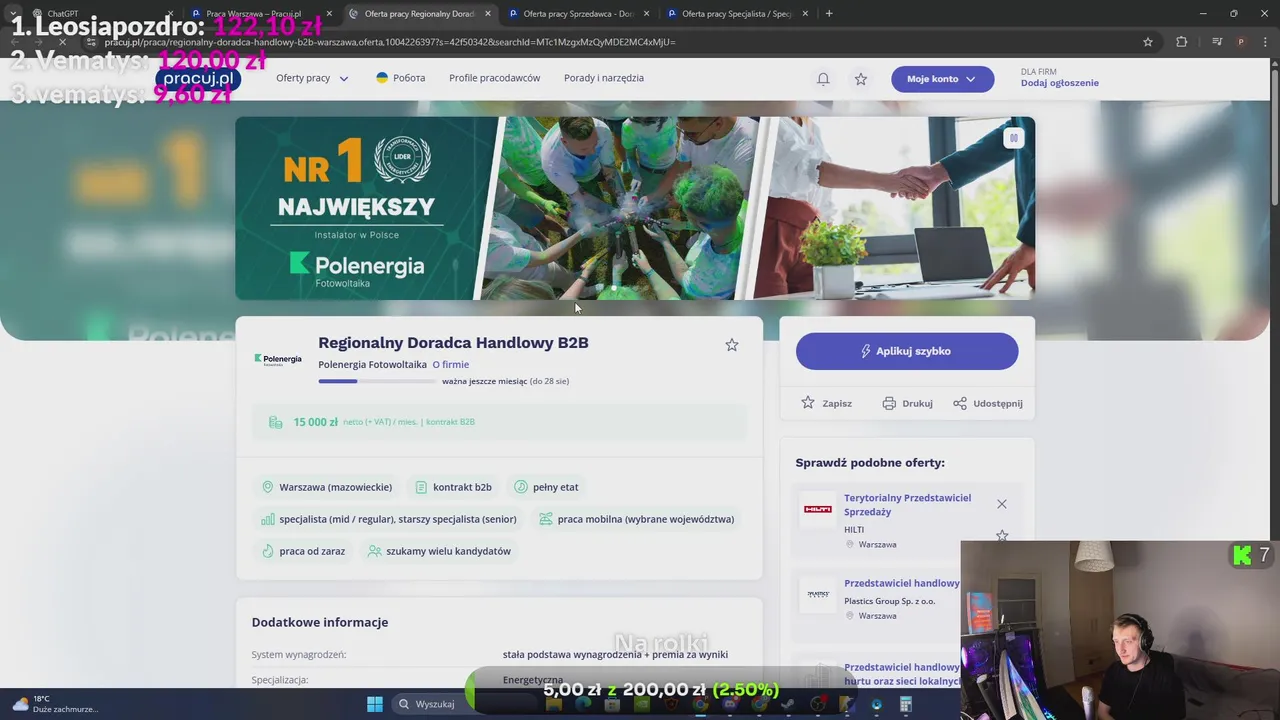Screen dimensions: 1280x720
Task: Close the Oferta pracy Specjalista tab
Action: click(x=805, y=14)
